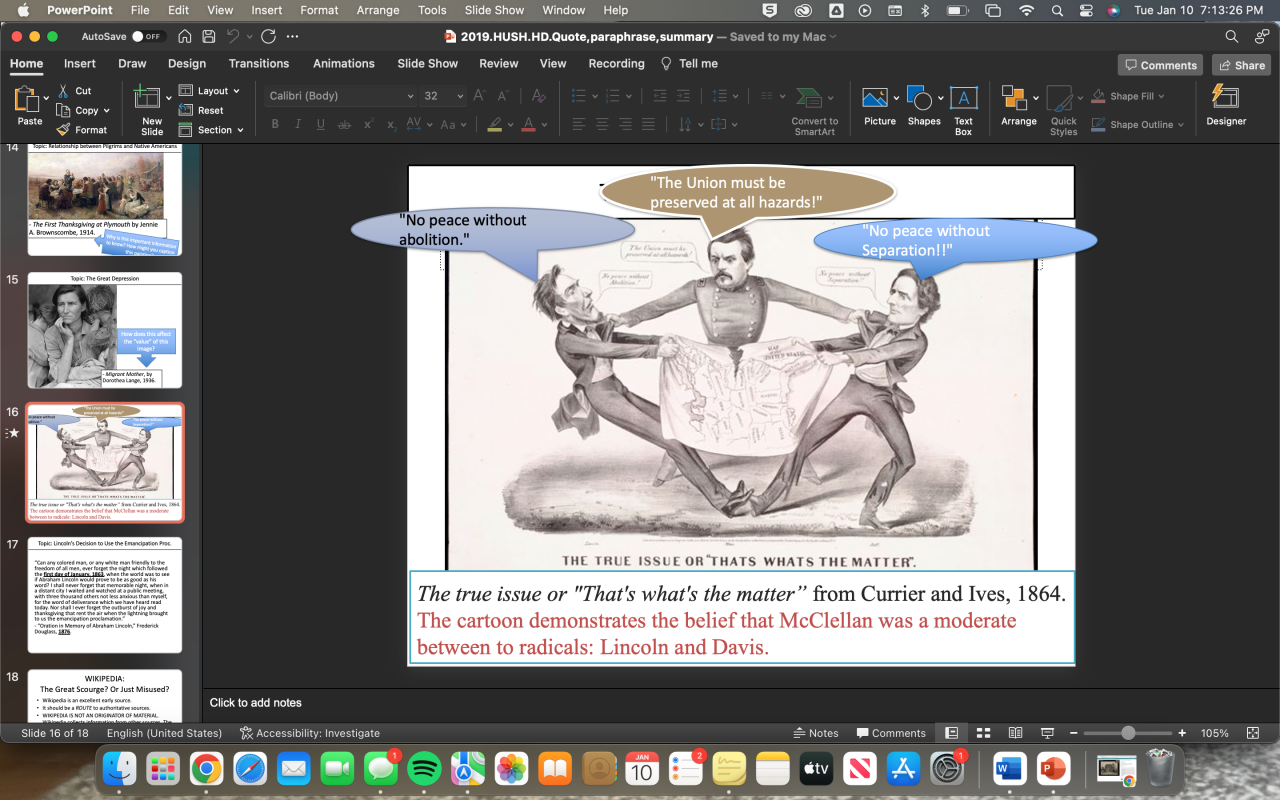Toggle Normal view button
Image resolution: width=1280 pixels, height=800 pixels.
[951, 733]
